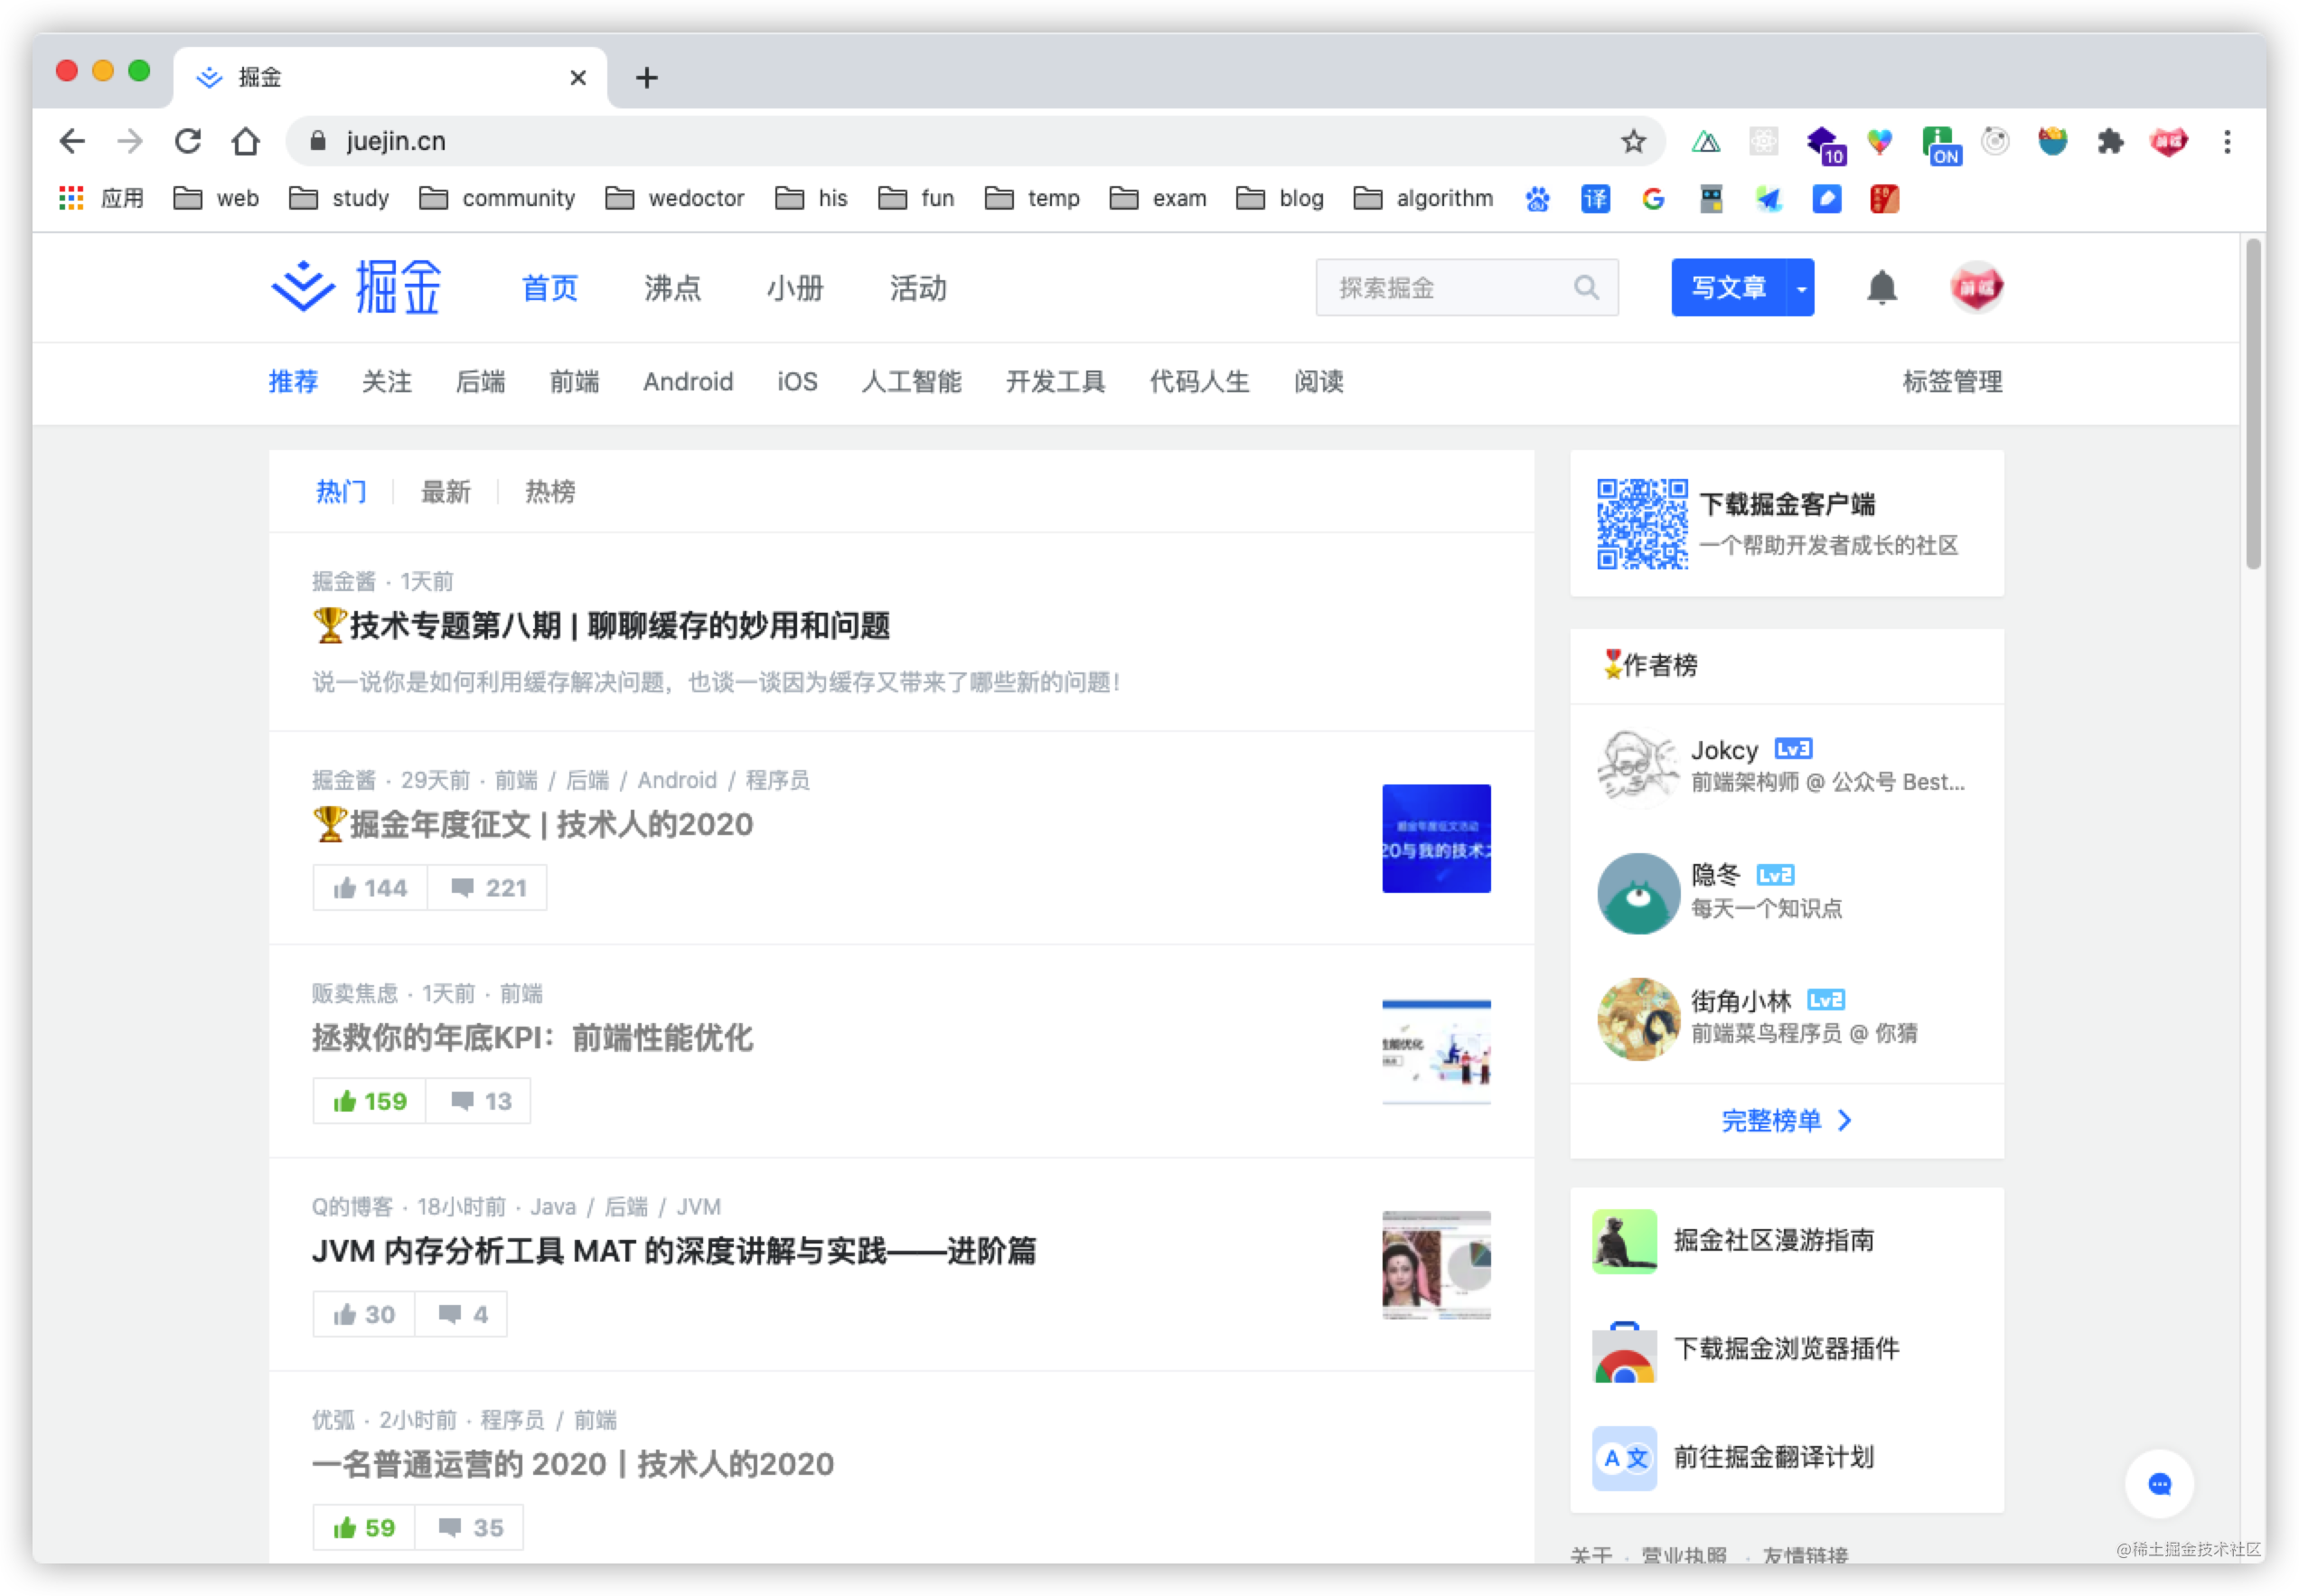Screen dimensions: 2299x1596
Task: Click the QR code for 下载掘金客户端
Action: point(1641,523)
